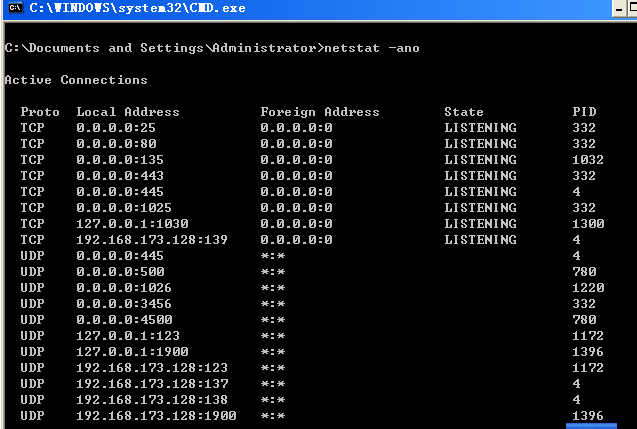This screenshot has width=637, height=429.
Task: Click LISTENING state in the 192.168.173.128:139 row
Action: coord(481,240)
